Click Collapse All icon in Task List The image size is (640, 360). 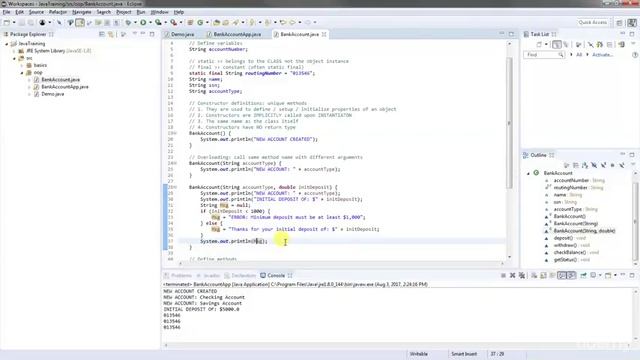(x=610, y=44)
